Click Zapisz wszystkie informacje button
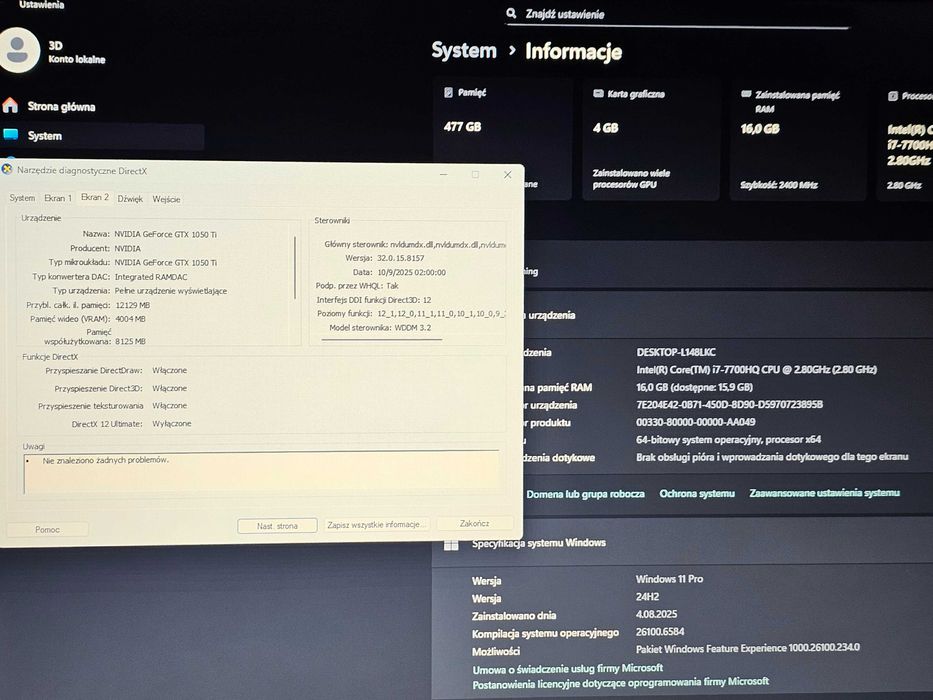The image size is (933, 700). [x=377, y=524]
